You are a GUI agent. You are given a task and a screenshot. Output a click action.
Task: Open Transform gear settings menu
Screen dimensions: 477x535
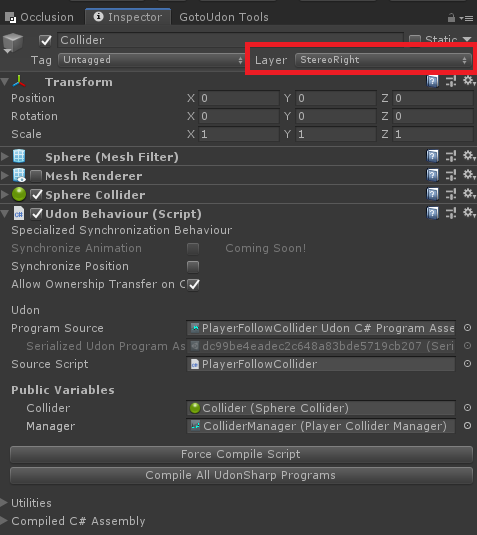tap(469, 81)
